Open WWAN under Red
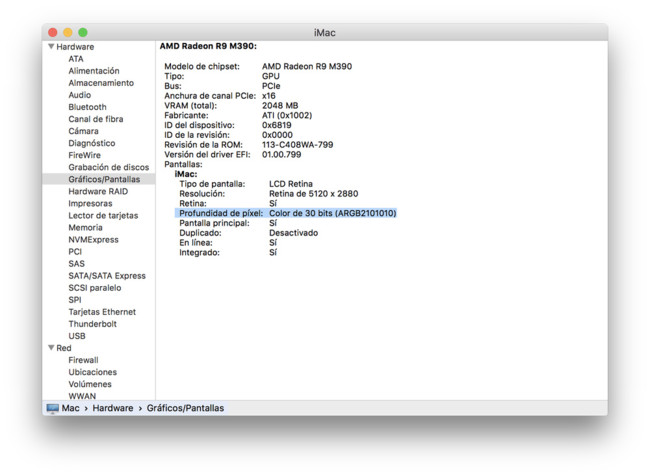The height and width of the screenshot is (476, 650). click(82, 396)
